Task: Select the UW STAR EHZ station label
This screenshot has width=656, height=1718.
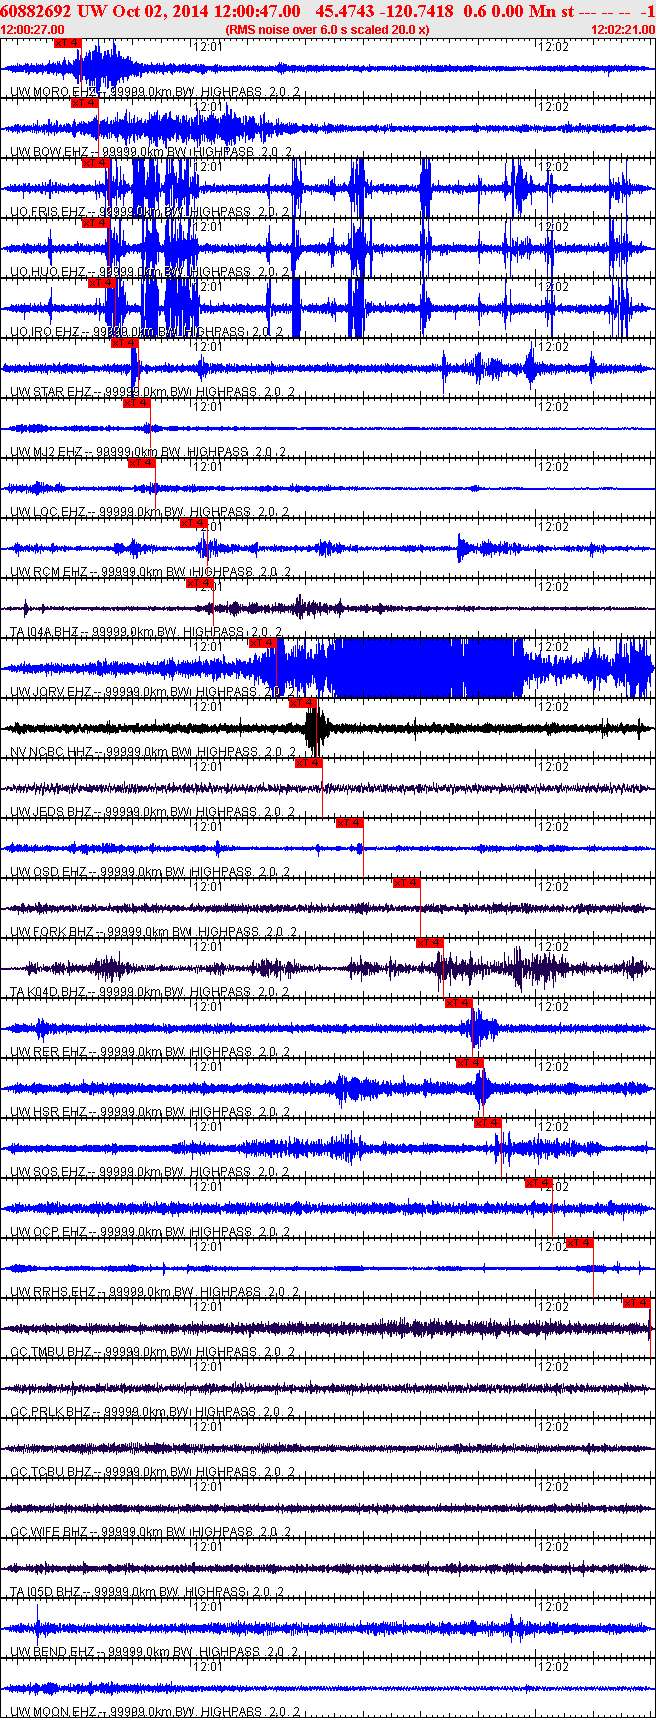Action: pyautogui.click(x=50, y=392)
